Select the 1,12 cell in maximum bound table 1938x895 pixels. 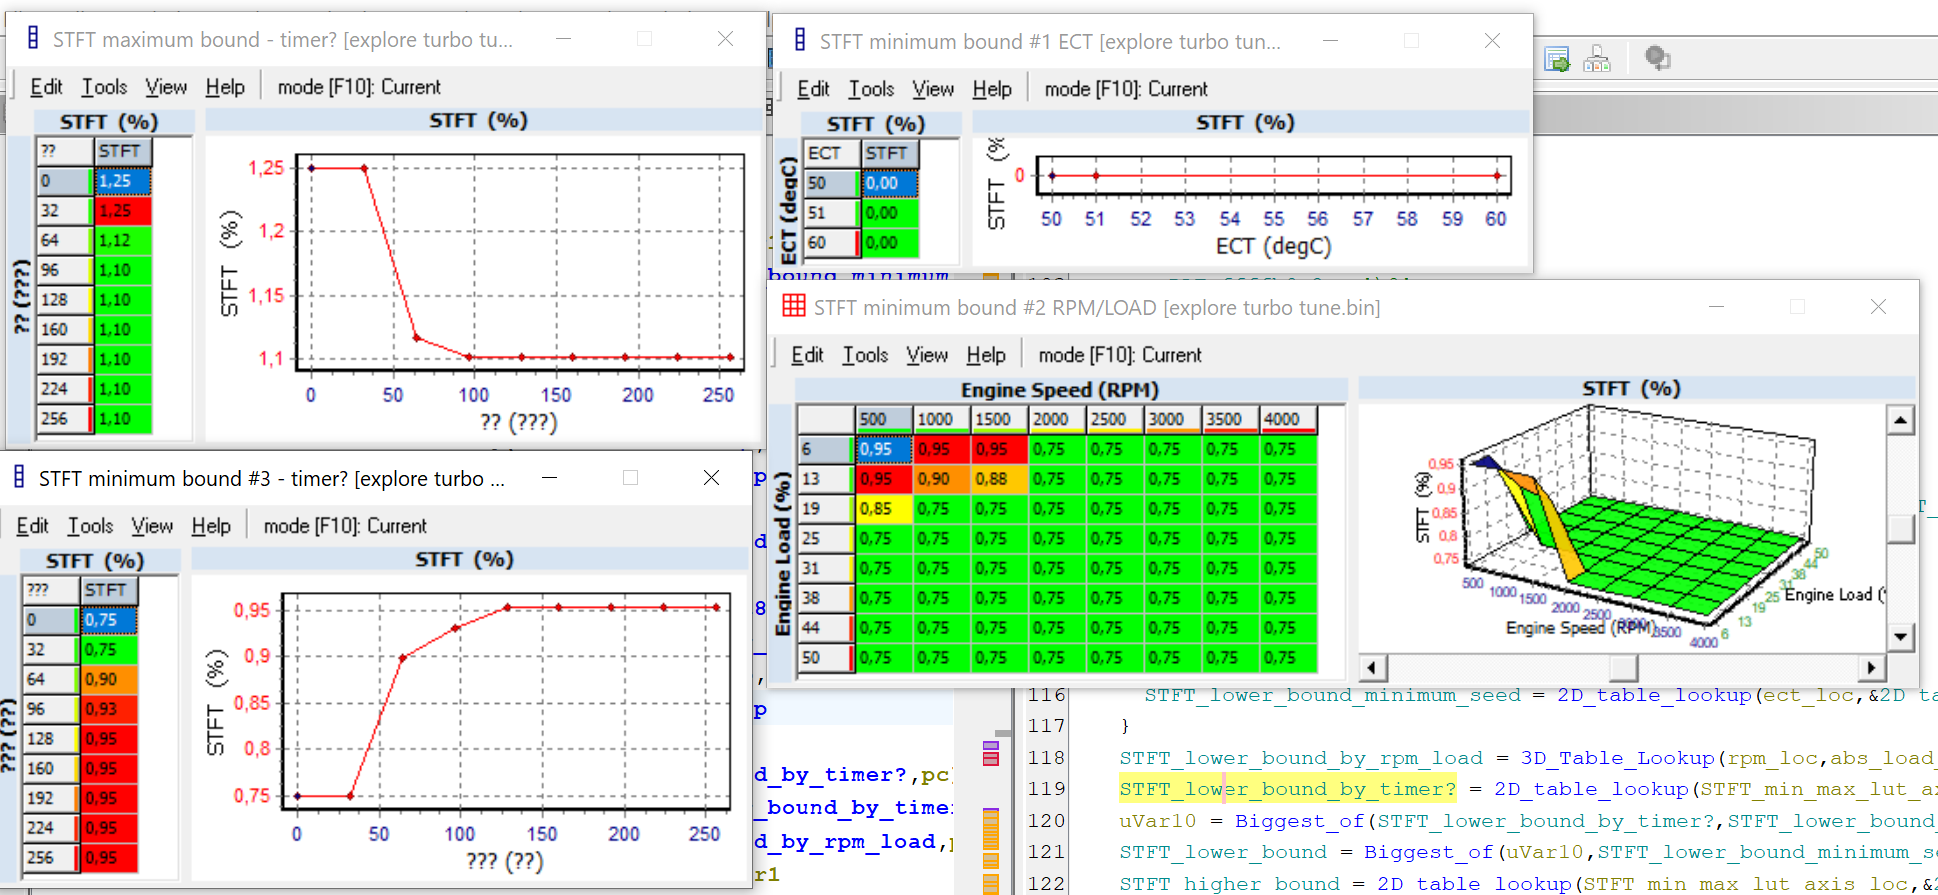pos(122,240)
